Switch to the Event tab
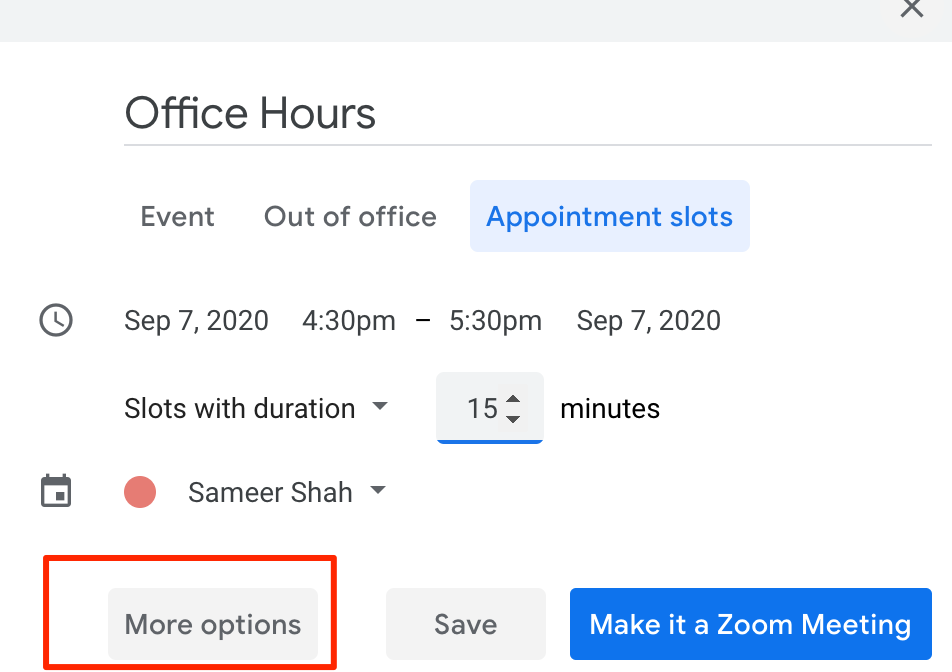Image resolution: width=952 pixels, height=672 pixels. [x=178, y=217]
